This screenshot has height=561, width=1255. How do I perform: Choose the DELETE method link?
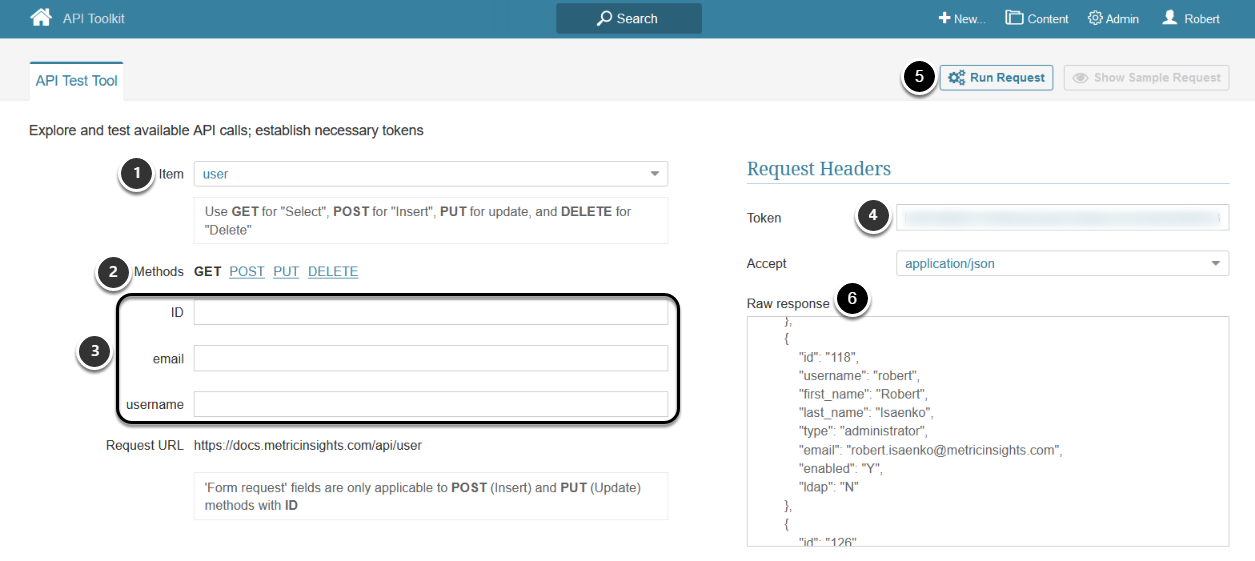pos(333,272)
